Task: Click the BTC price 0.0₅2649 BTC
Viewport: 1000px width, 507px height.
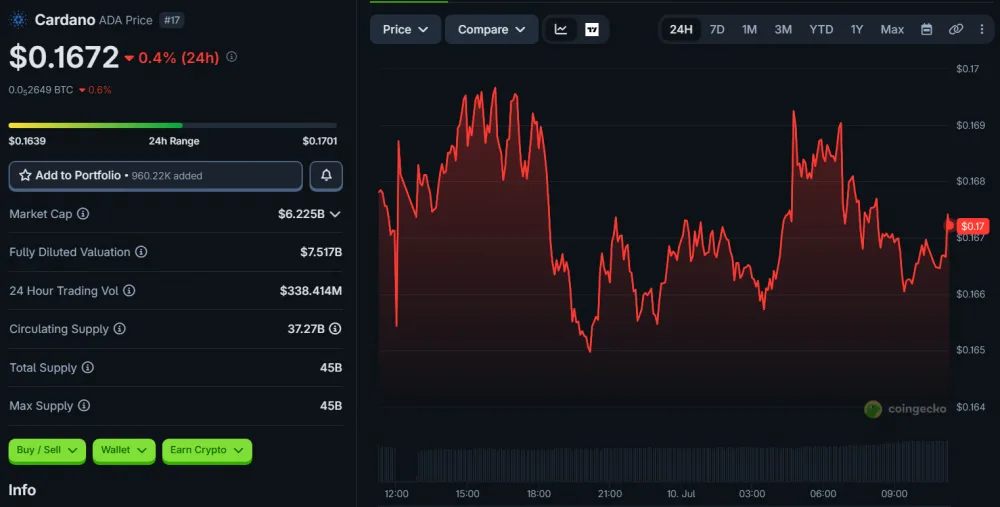Action: [x=41, y=90]
